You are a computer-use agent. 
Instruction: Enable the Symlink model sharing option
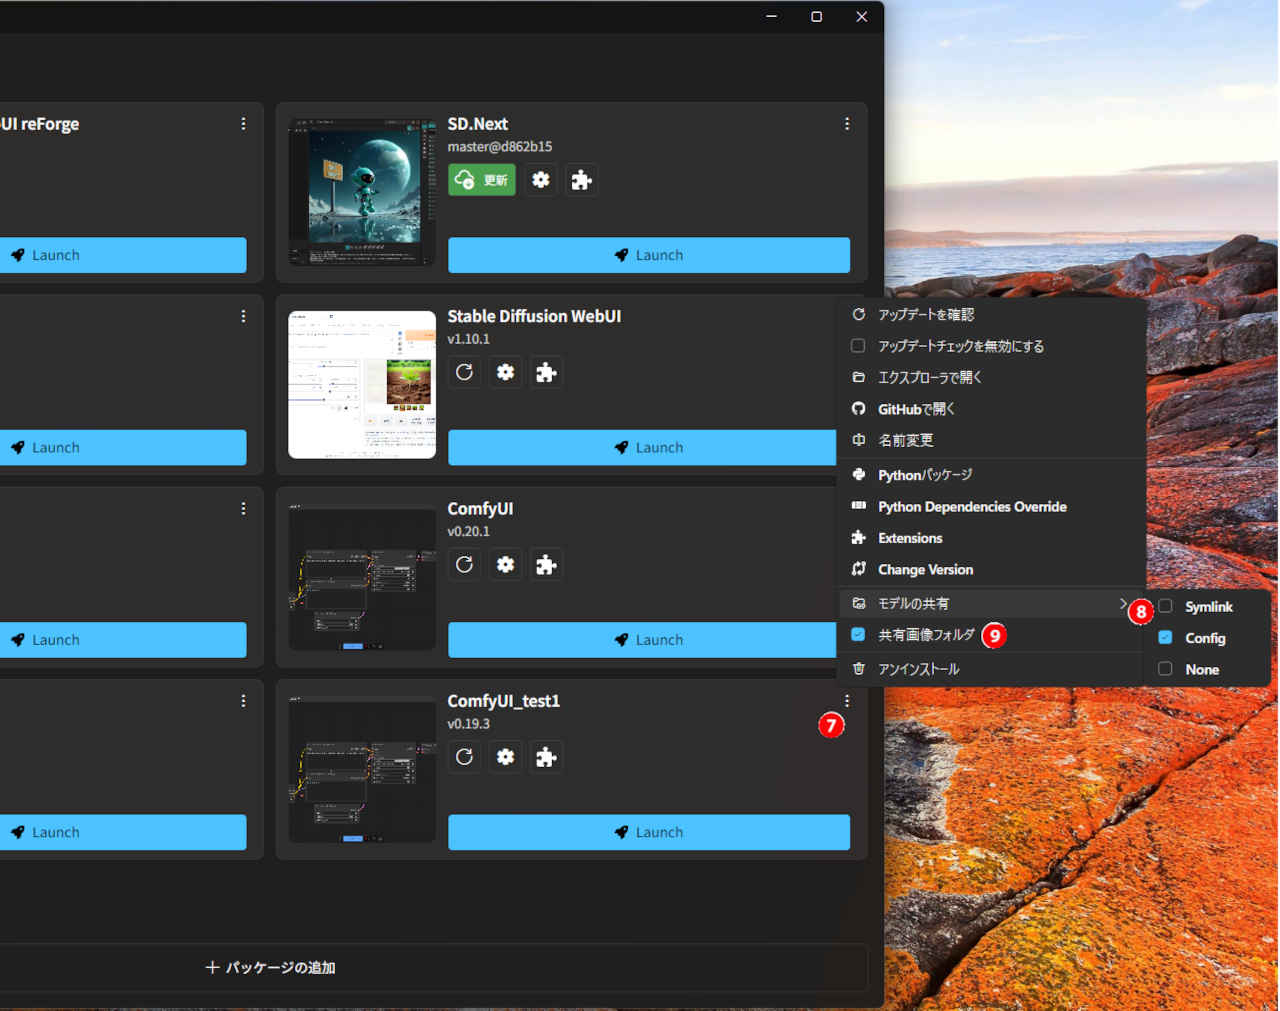click(1165, 607)
